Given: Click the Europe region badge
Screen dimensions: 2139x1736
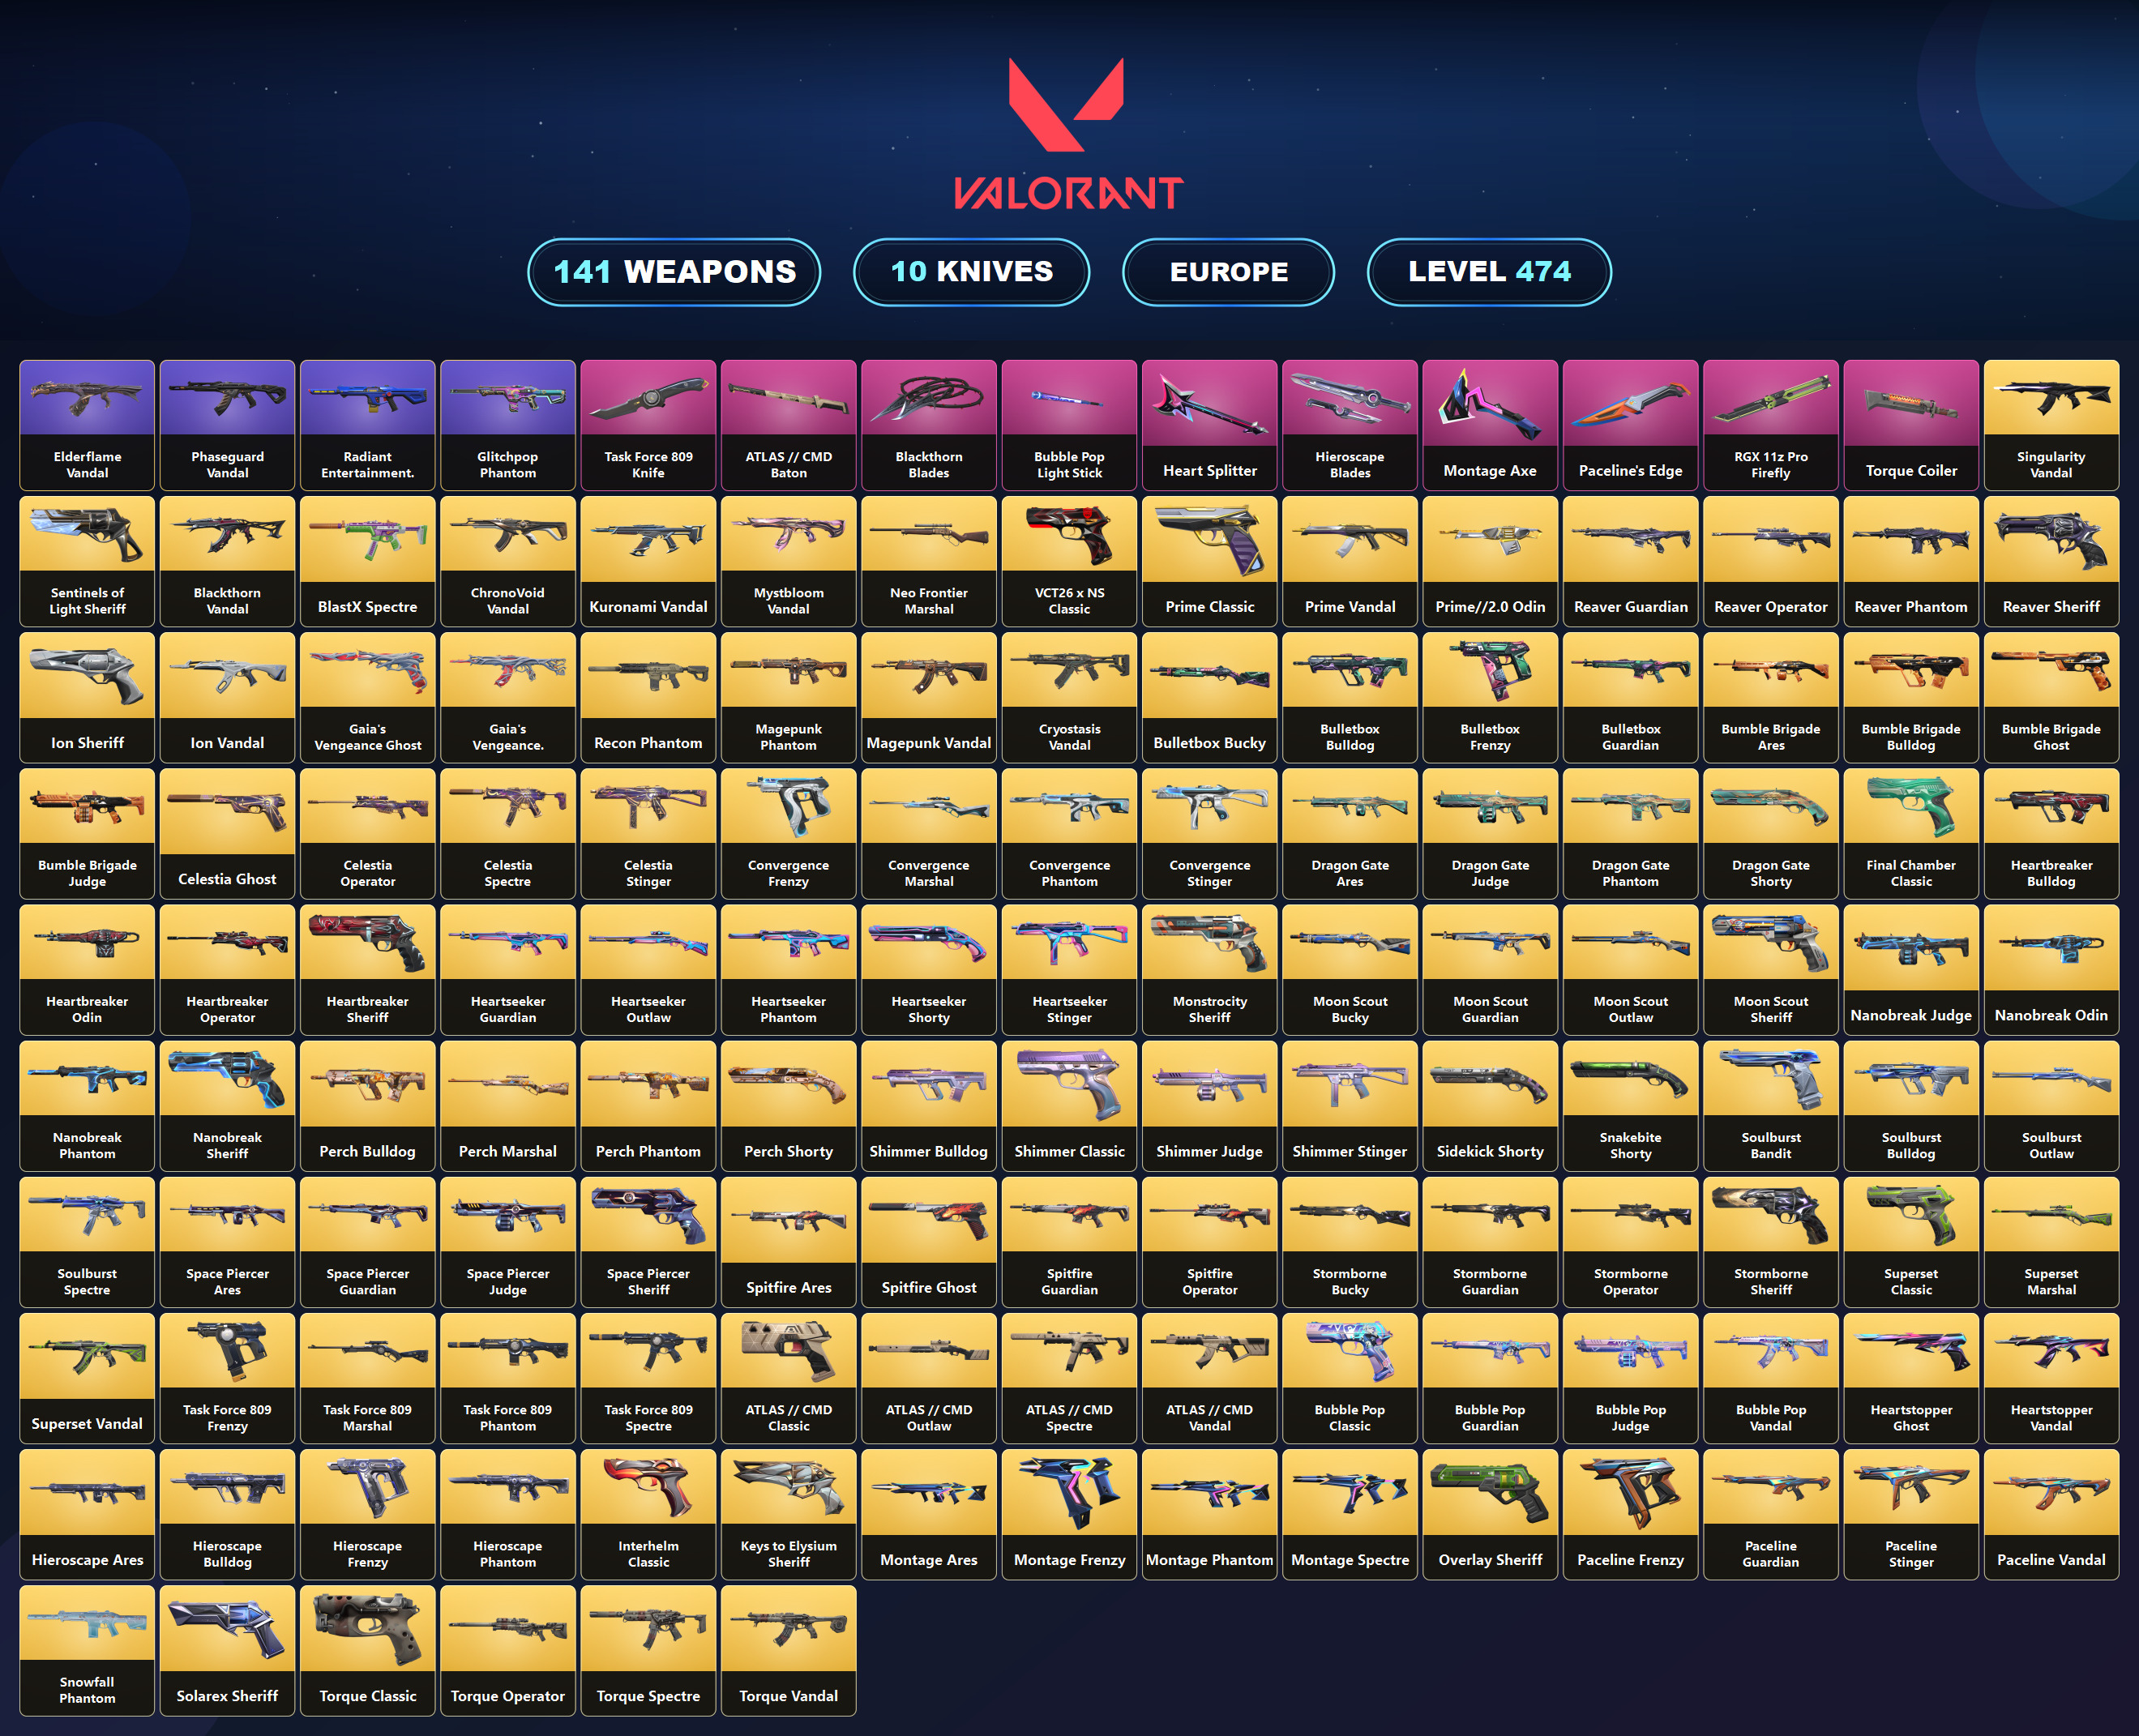Looking at the screenshot, I should pos(1228,272).
